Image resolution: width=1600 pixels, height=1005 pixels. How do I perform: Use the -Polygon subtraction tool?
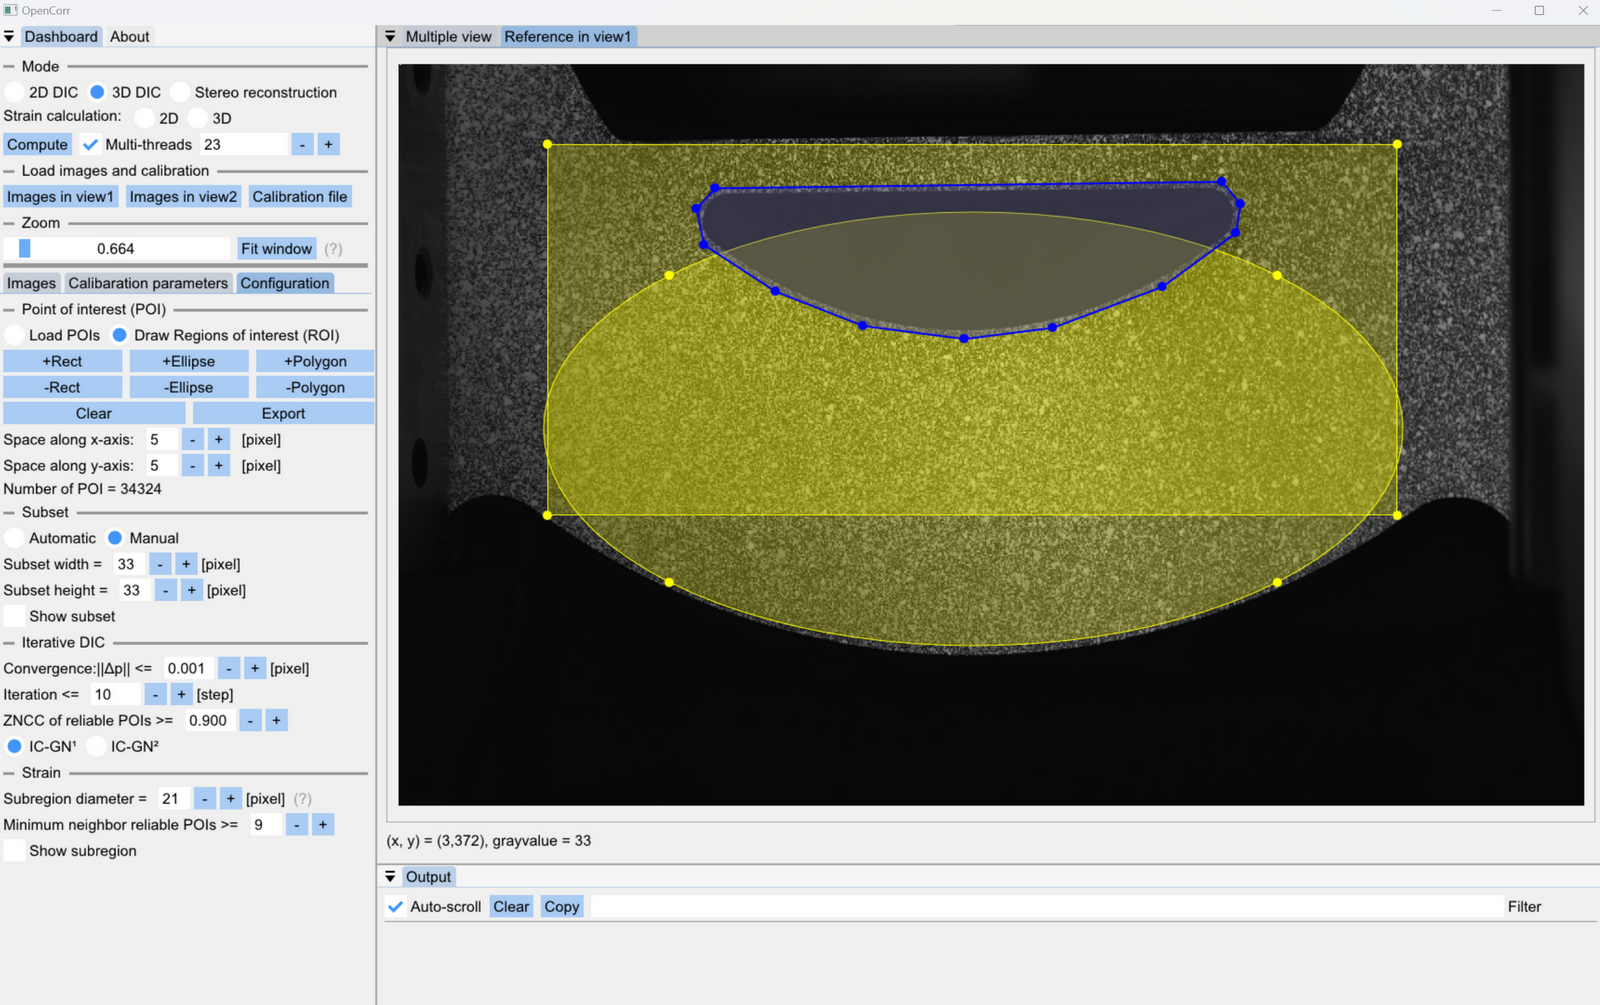314,386
